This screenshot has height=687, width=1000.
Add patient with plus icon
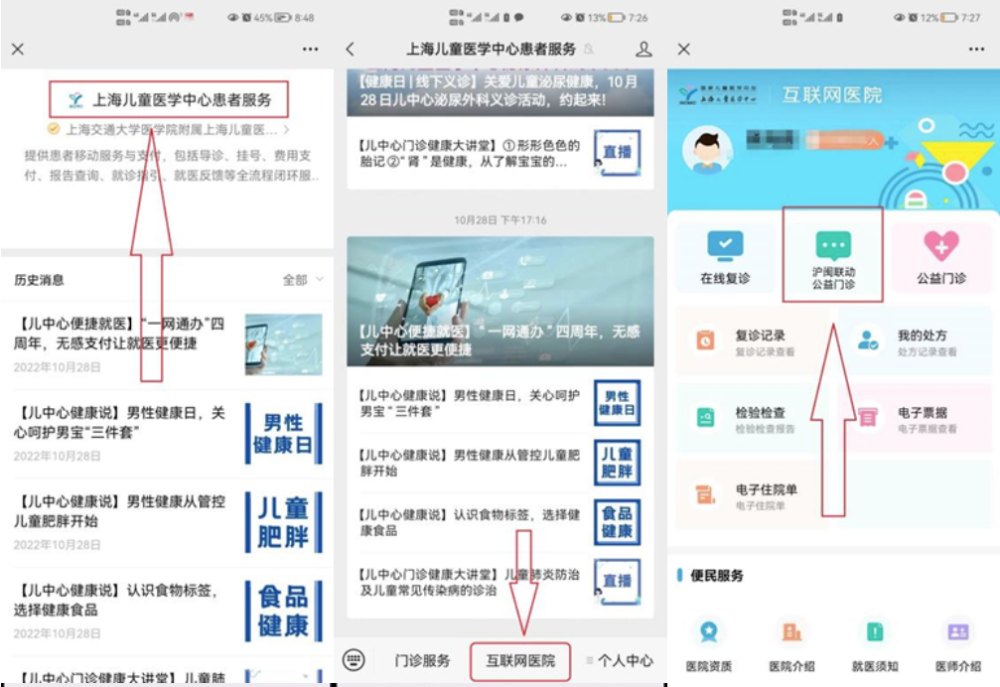point(891,142)
